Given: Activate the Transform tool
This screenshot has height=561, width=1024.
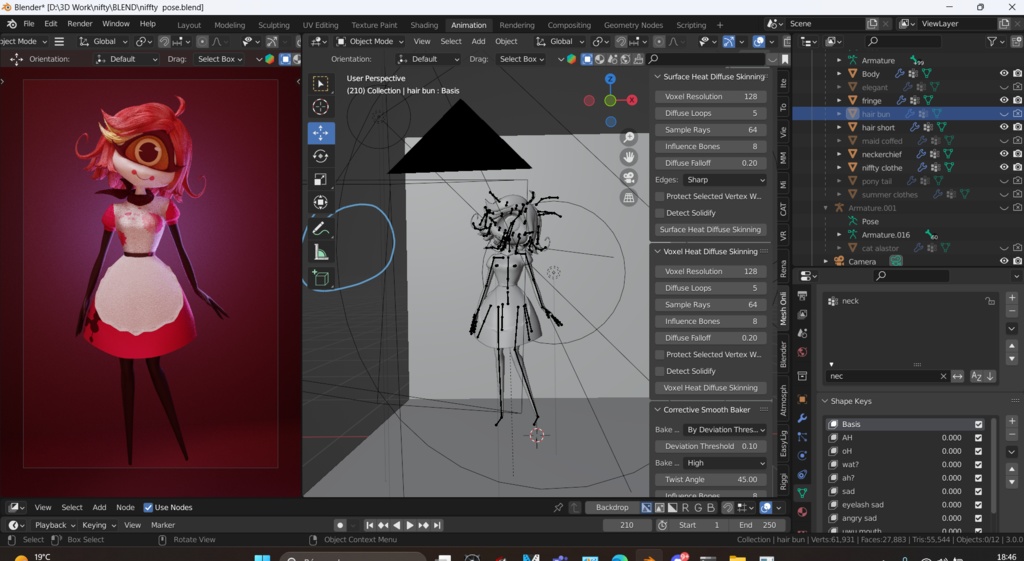Looking at the screenshot, I should pyautogui.click(x=321, y=202).
